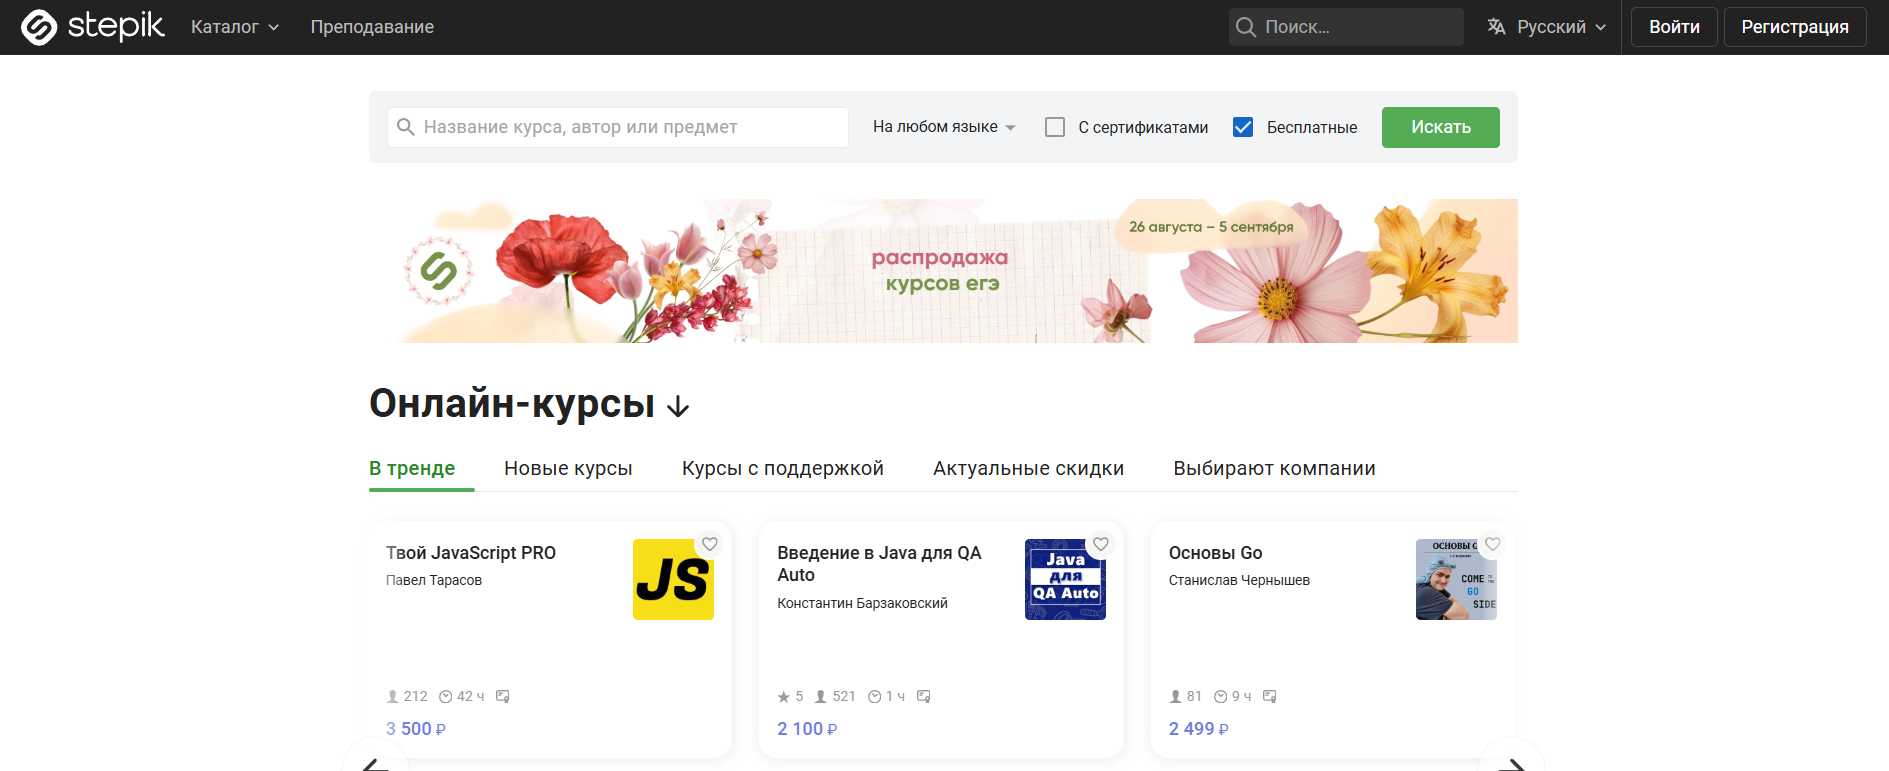This screenshot has height=771, width=1889.
Task: Click author Константин Барзаковский
Action: 862,603
